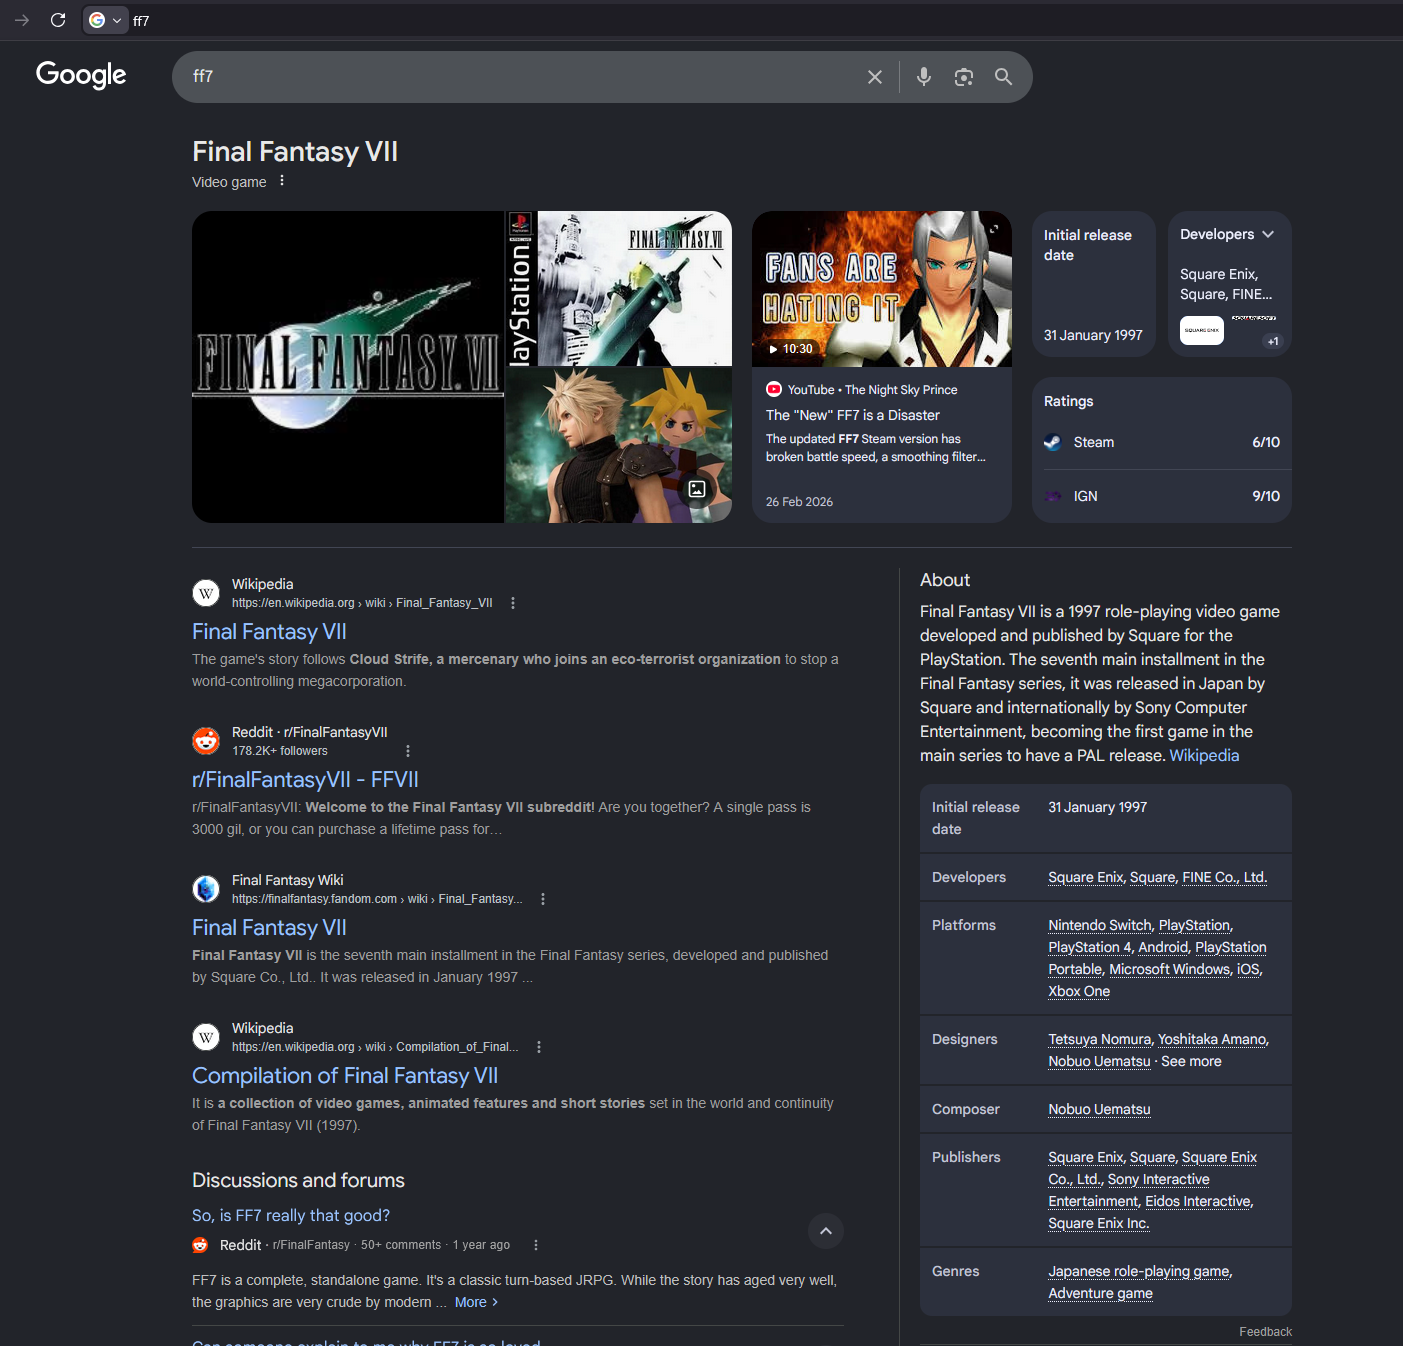Open the Final Fantasy VII Wikipedia result
This screenshot has height=1346, width=1403.
coord(269,632)
